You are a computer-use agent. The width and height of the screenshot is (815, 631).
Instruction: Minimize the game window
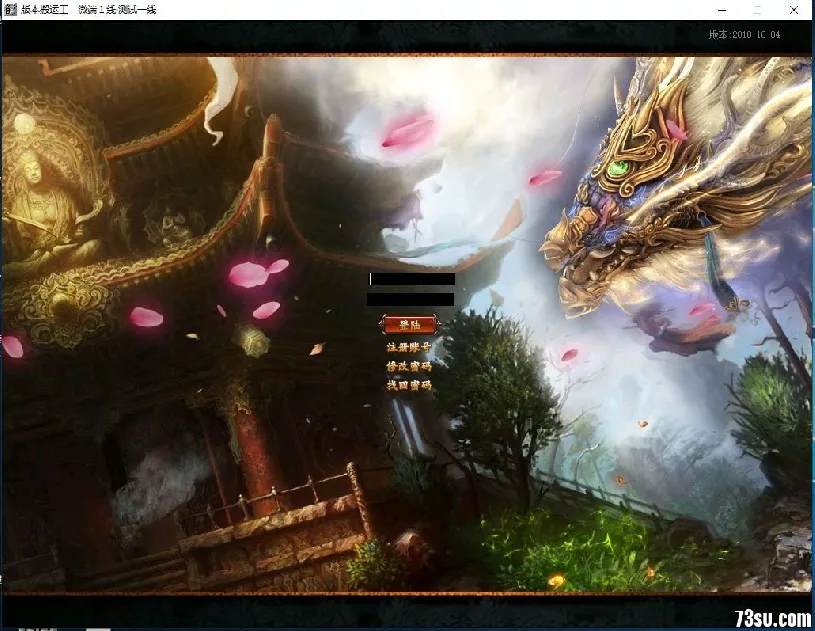click(723, 10)
